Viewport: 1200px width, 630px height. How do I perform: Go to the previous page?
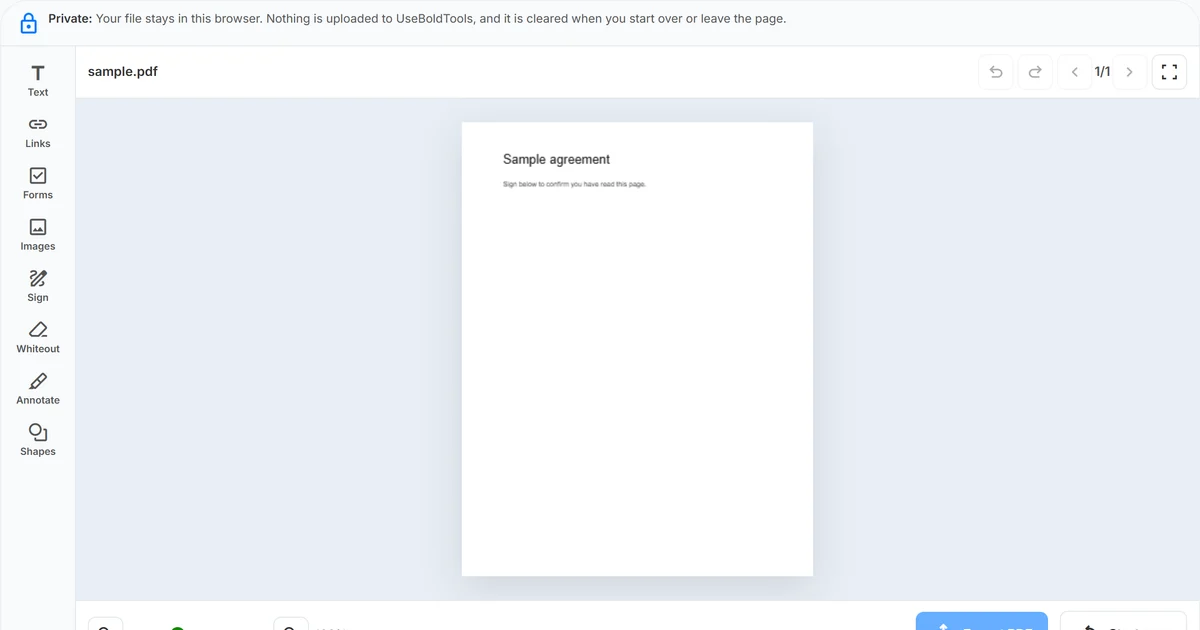(1075, 72)
